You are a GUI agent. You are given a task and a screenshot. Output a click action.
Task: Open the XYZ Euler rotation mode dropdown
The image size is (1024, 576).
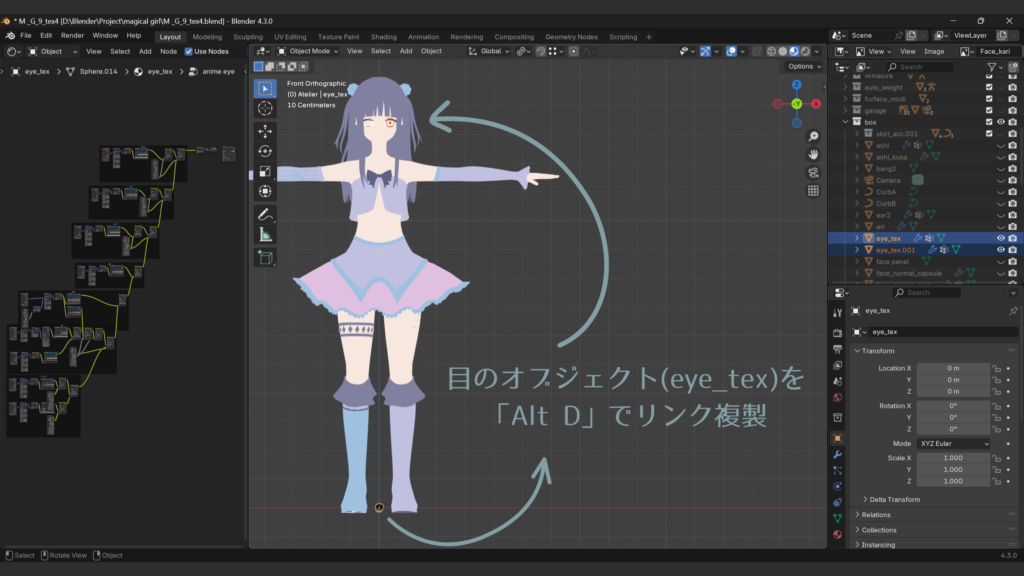(x=953, y=443)
